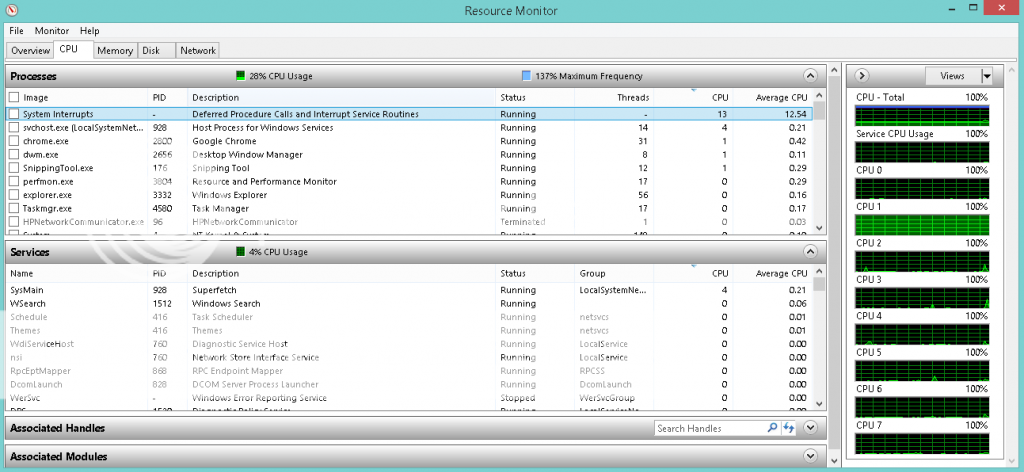The image size is (1024, 472).
Task: Type in the Search Handles field
Action: pyautogui.click(x=710, y=428)
